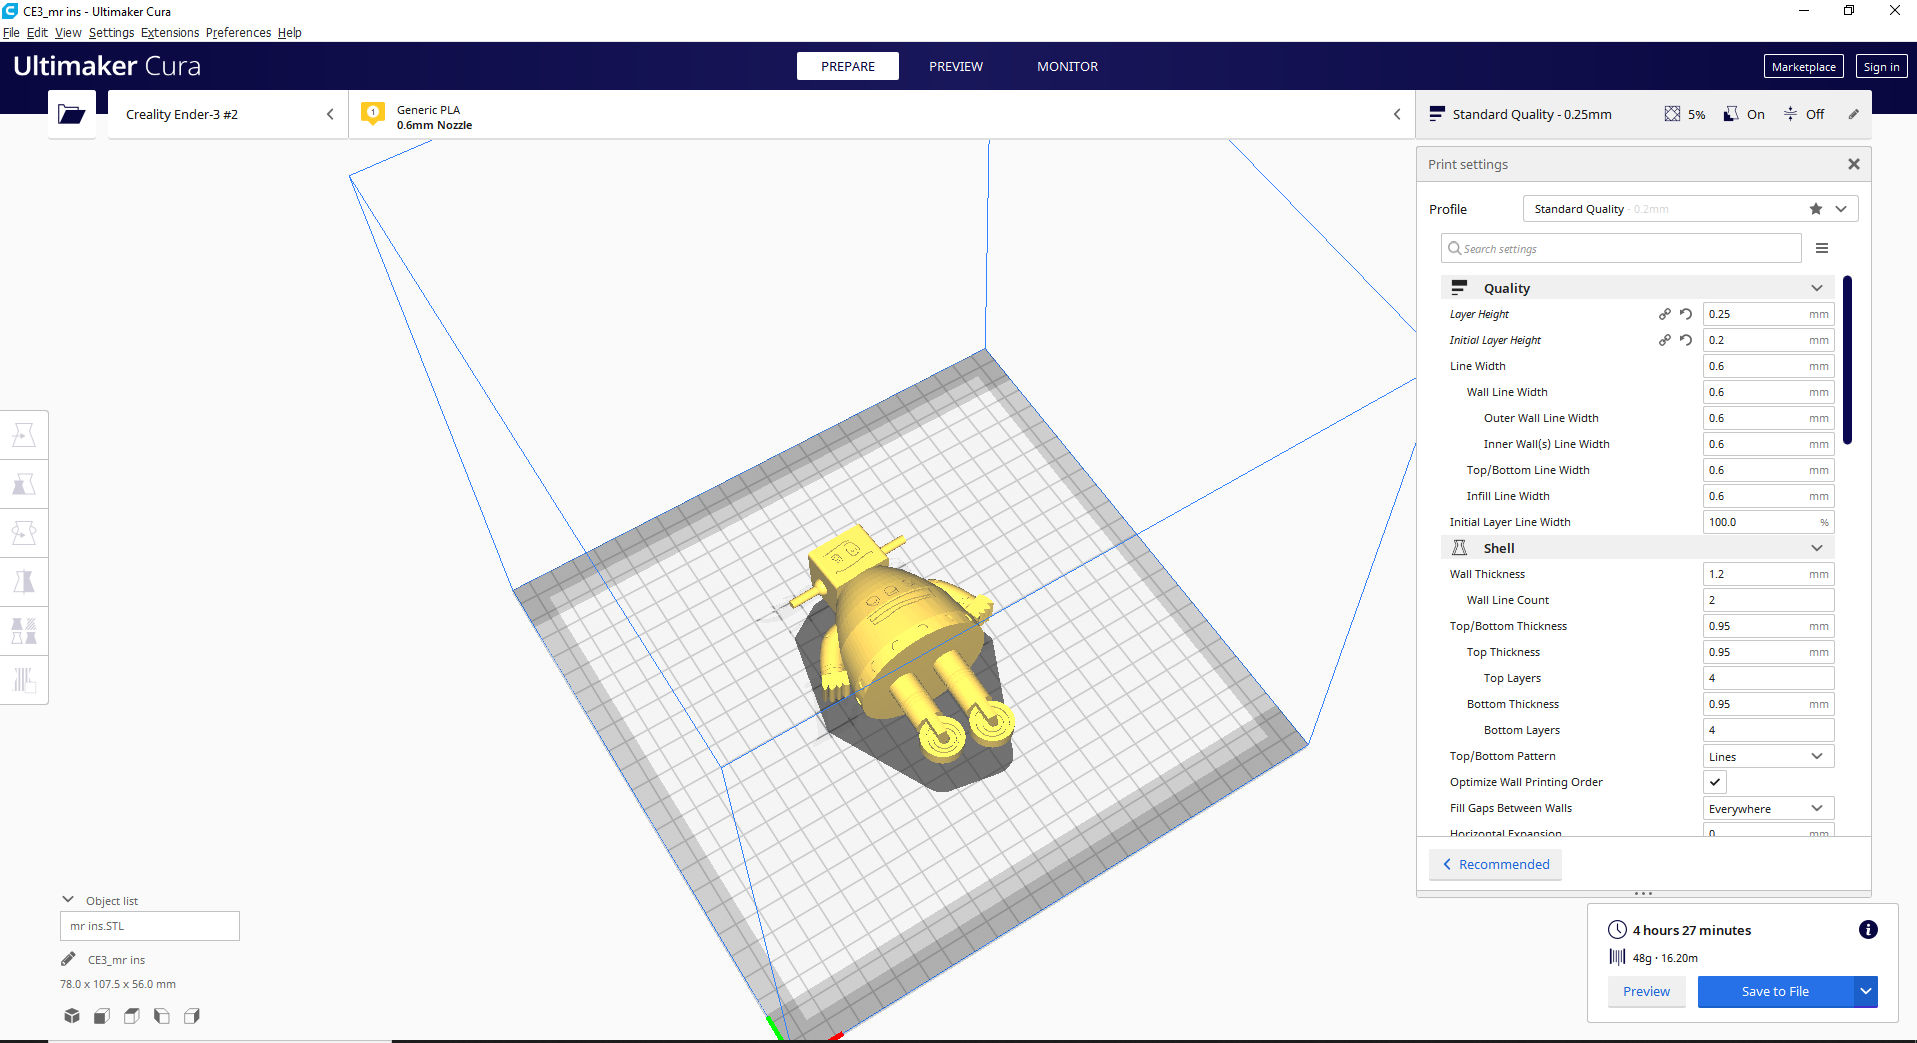Select the Move tool in left toolbar
1917x1043 pixels.
(24, 435)
